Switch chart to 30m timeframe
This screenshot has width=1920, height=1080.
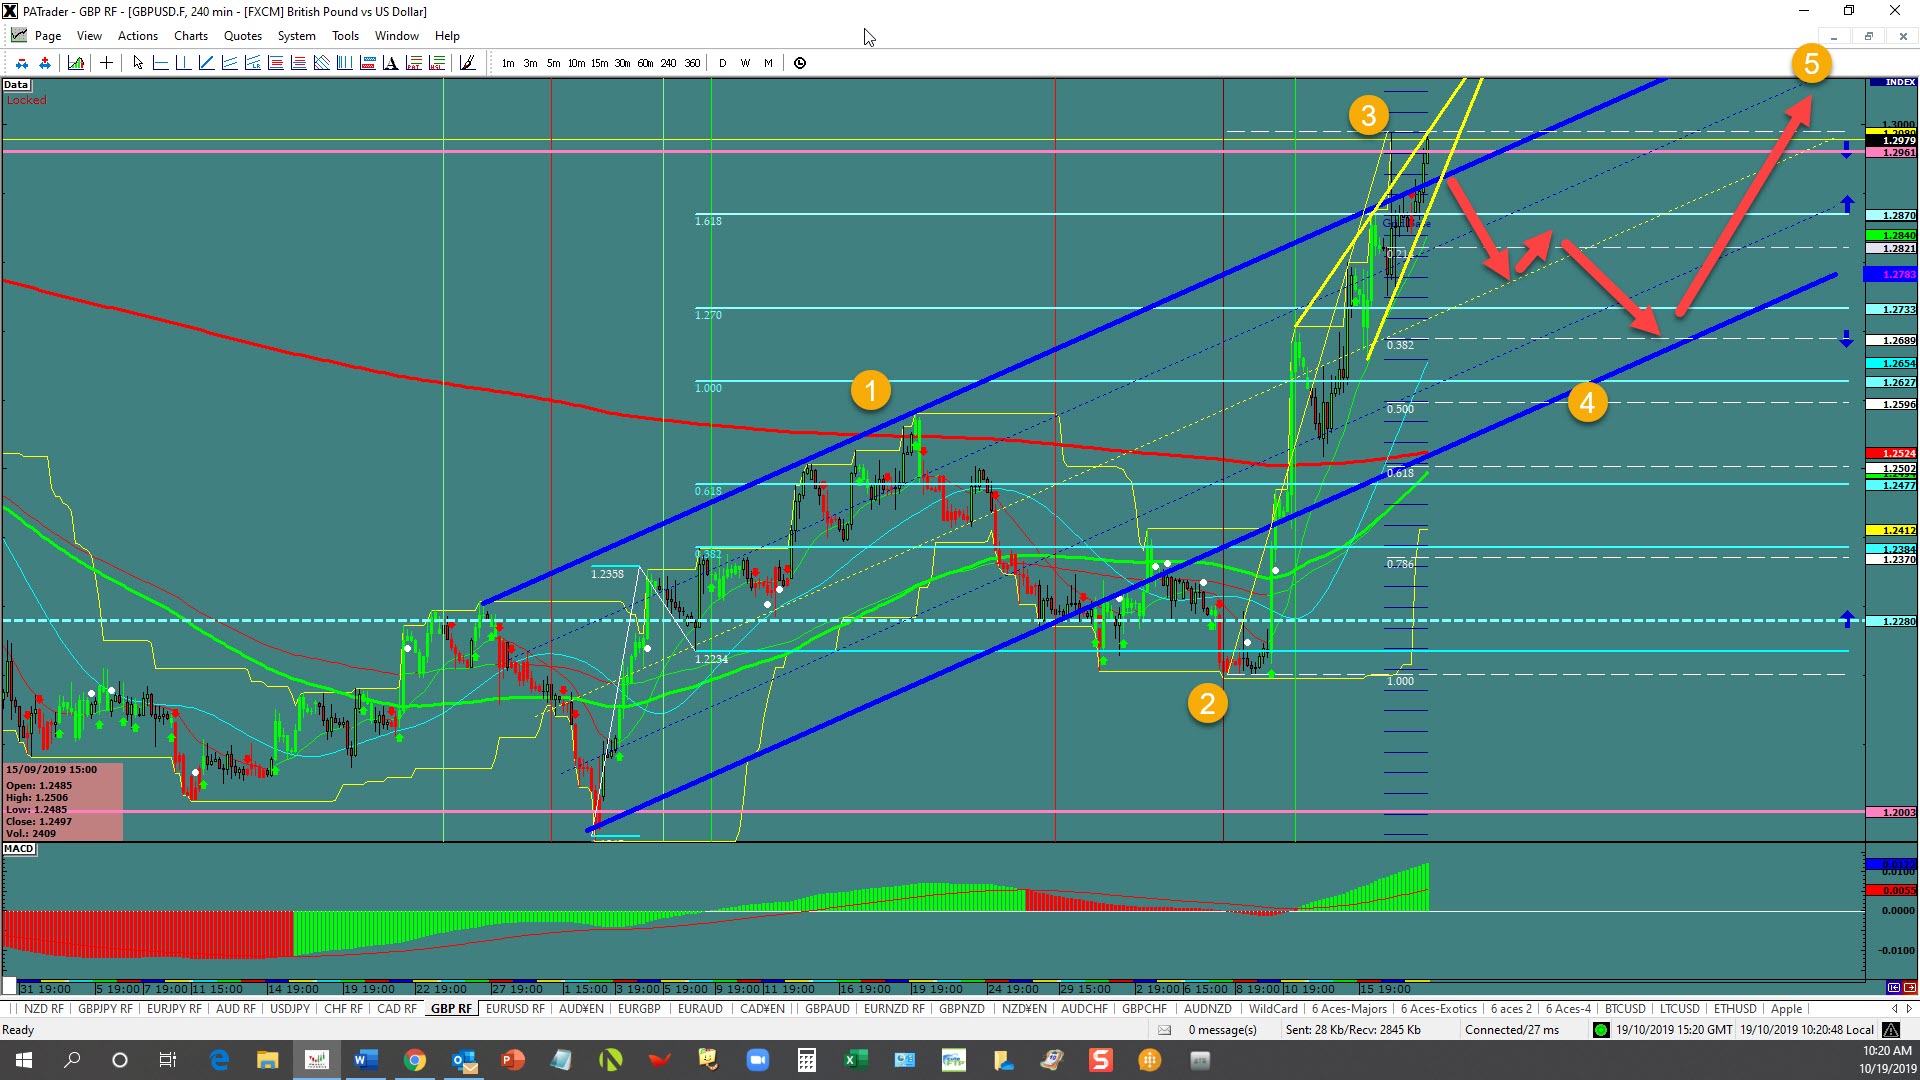[622, 63]
